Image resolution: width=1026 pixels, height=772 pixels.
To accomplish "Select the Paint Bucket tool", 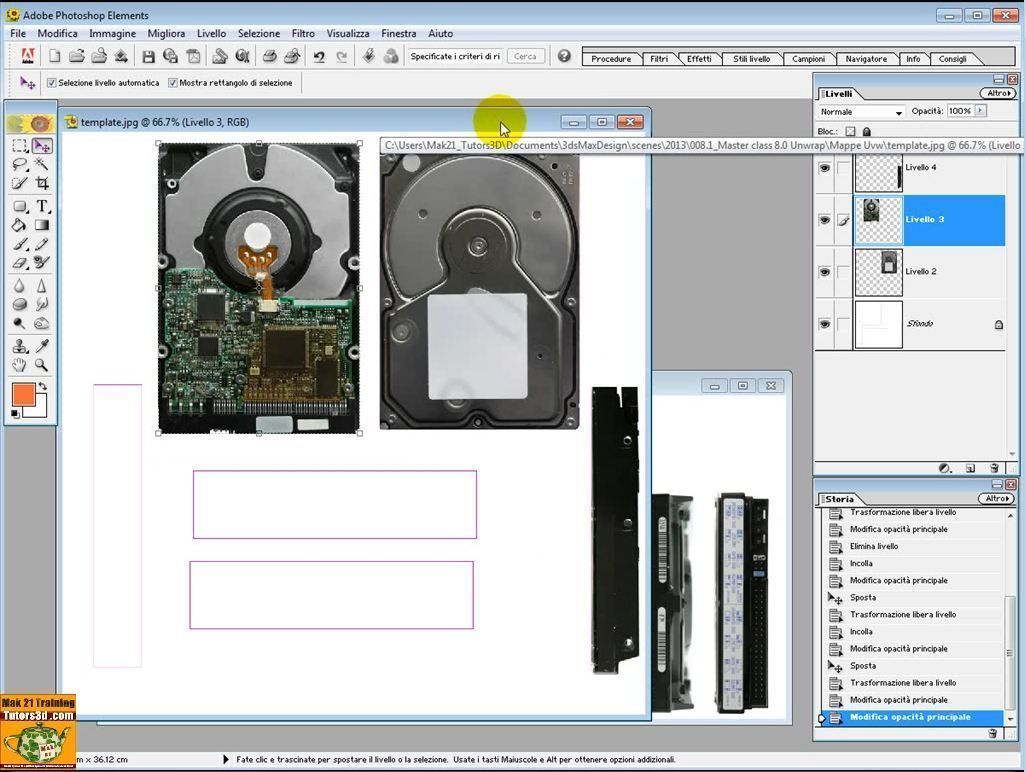I will point(20,225).
